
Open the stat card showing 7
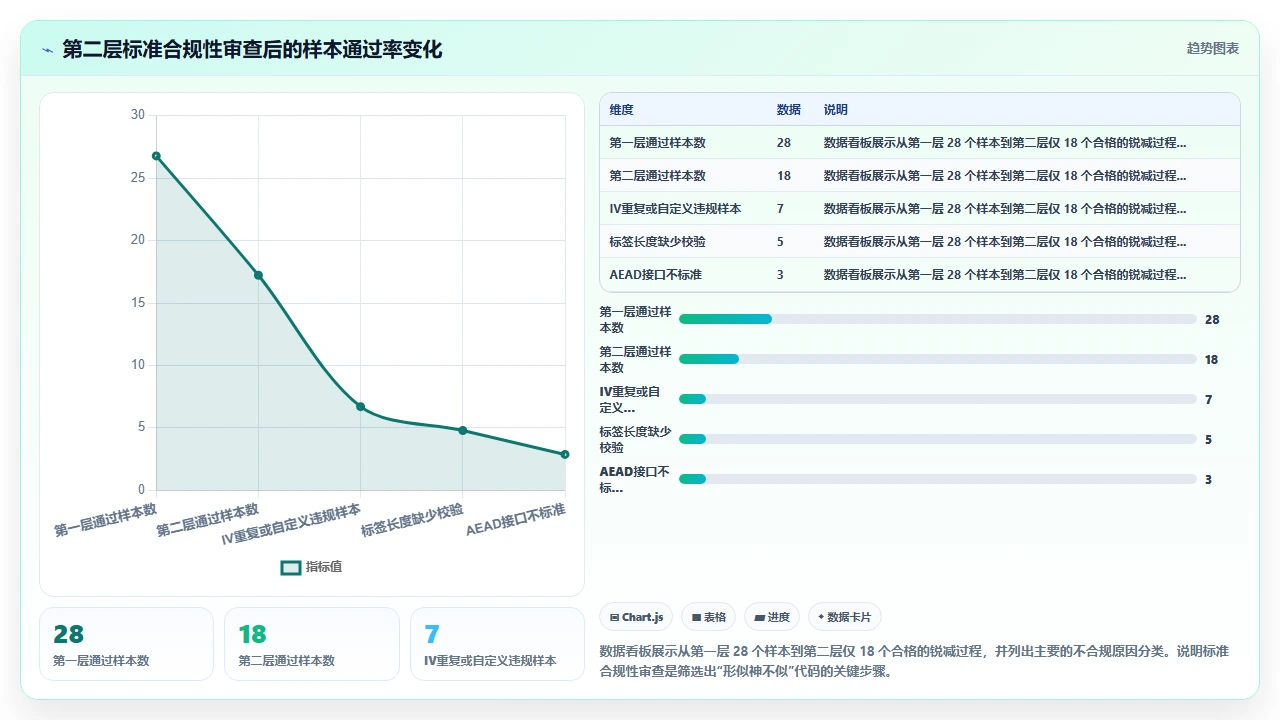[x=497, y=644]
